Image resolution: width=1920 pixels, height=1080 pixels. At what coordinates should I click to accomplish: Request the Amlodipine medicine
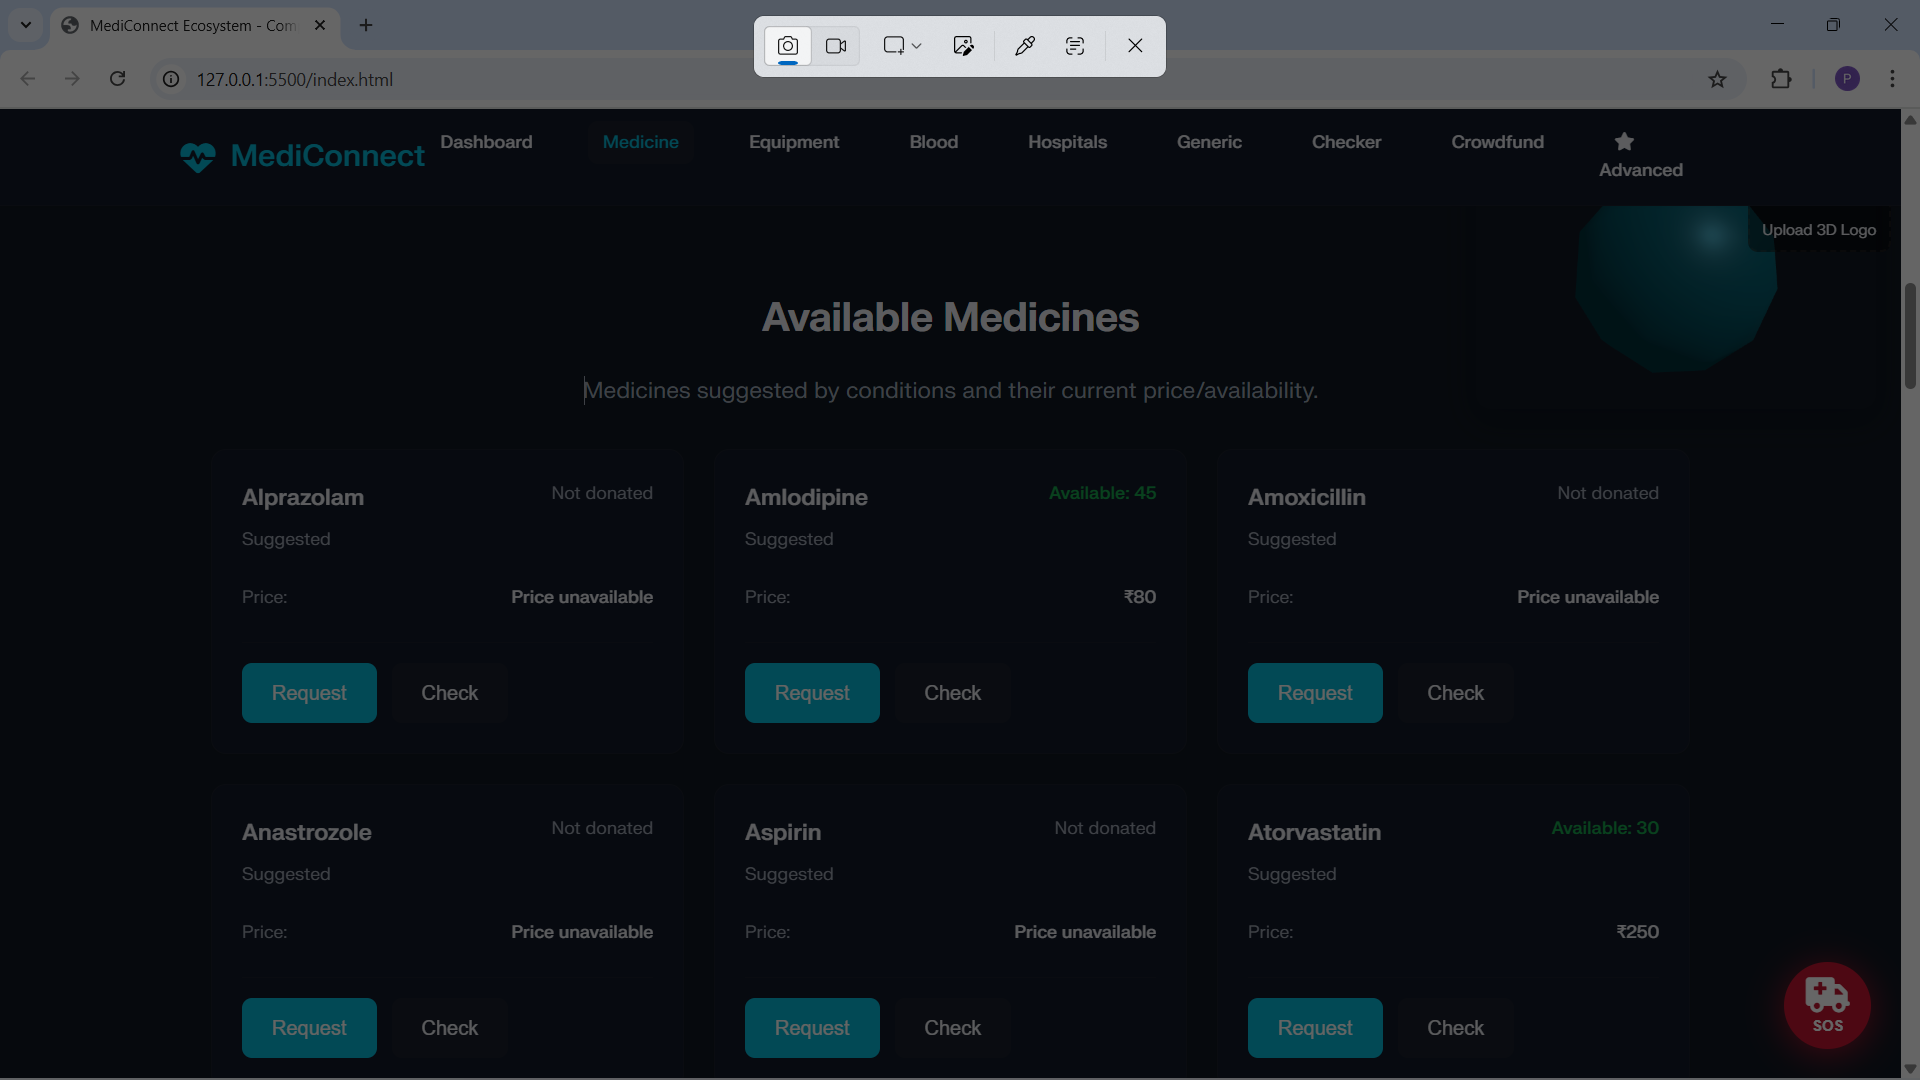click(811, 693)
